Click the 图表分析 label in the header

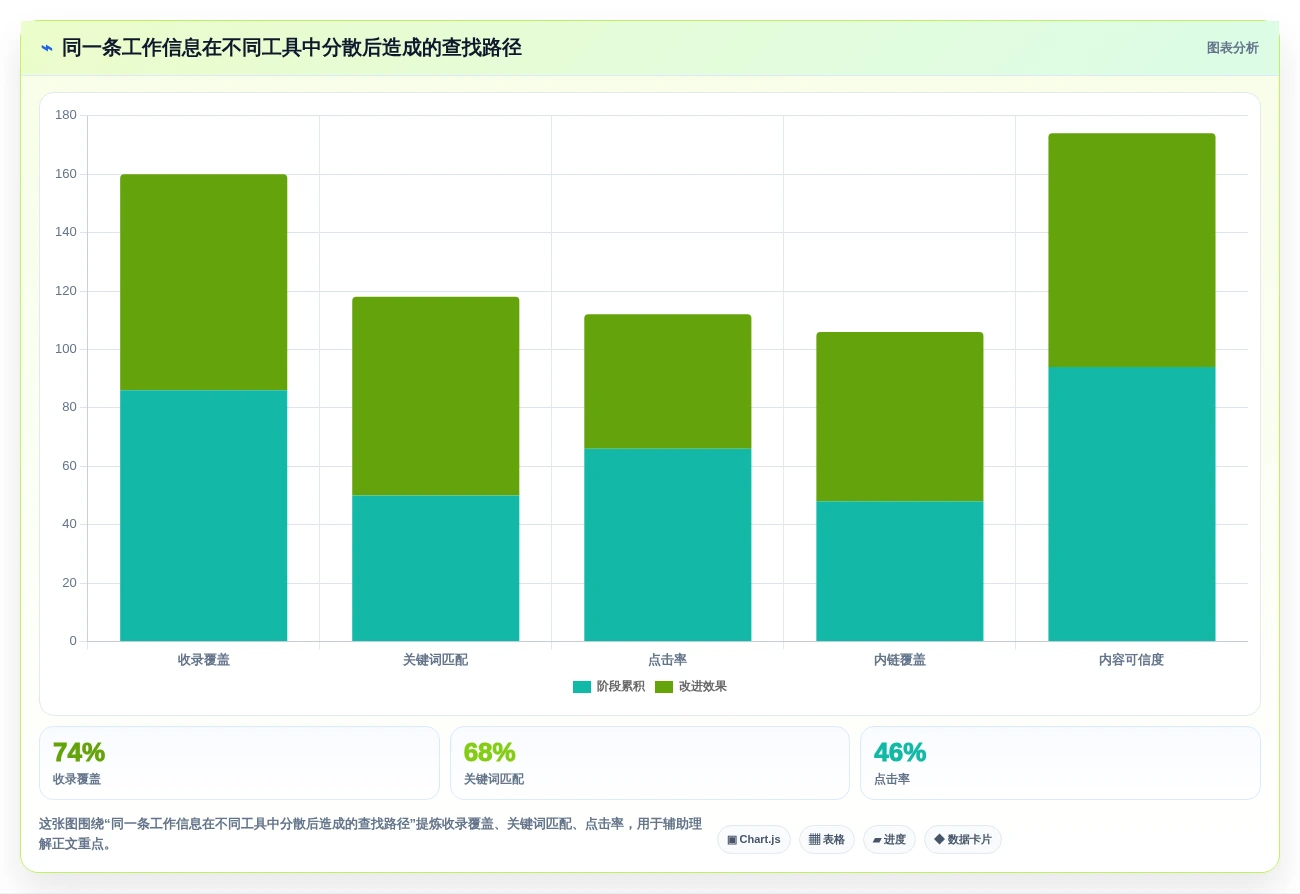coord(1232,48)
